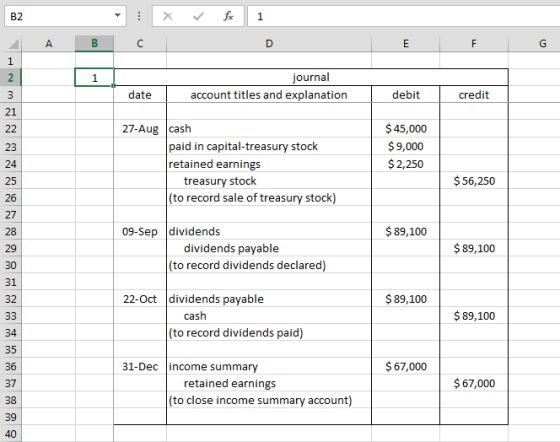Click the $45,000 debit cell

pyautogui.click(x=405, y=129)
